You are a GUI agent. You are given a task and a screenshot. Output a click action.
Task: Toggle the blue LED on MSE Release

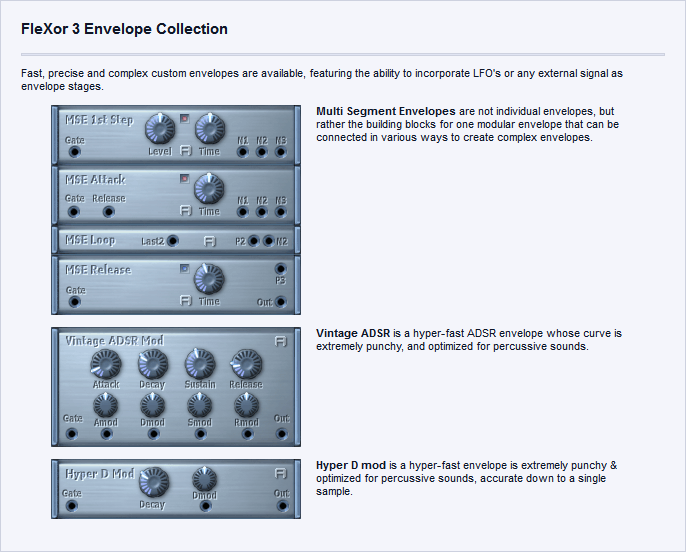tap(185, 269)
